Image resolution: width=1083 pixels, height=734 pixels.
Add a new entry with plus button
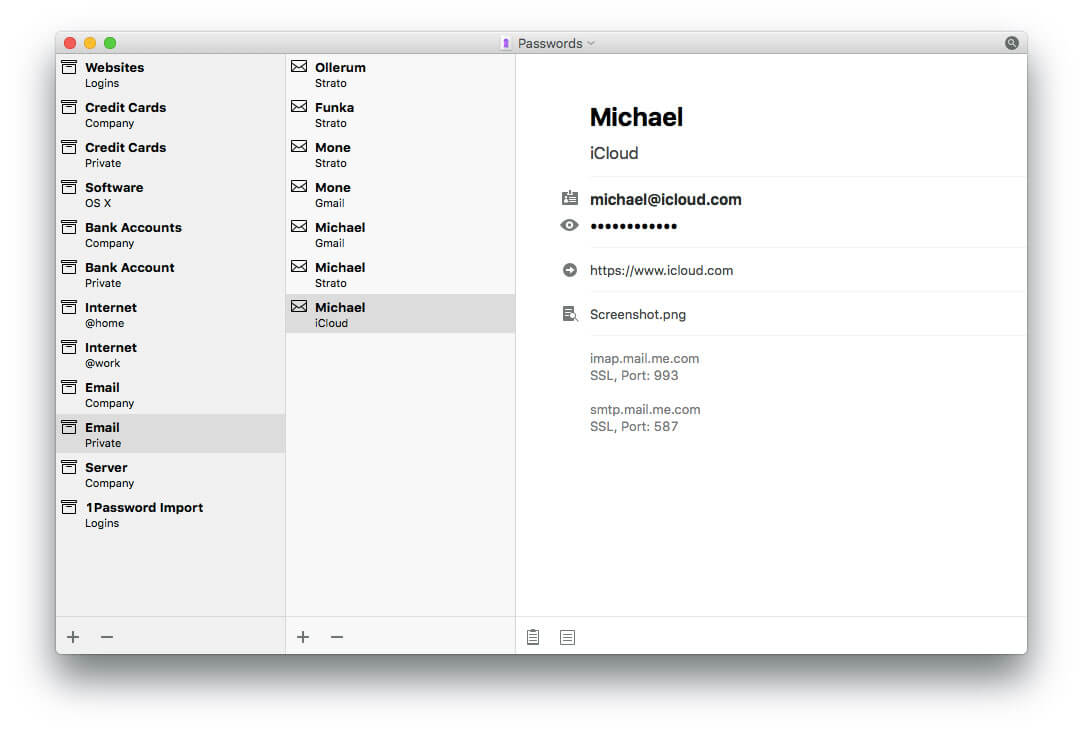coord(303,637)
